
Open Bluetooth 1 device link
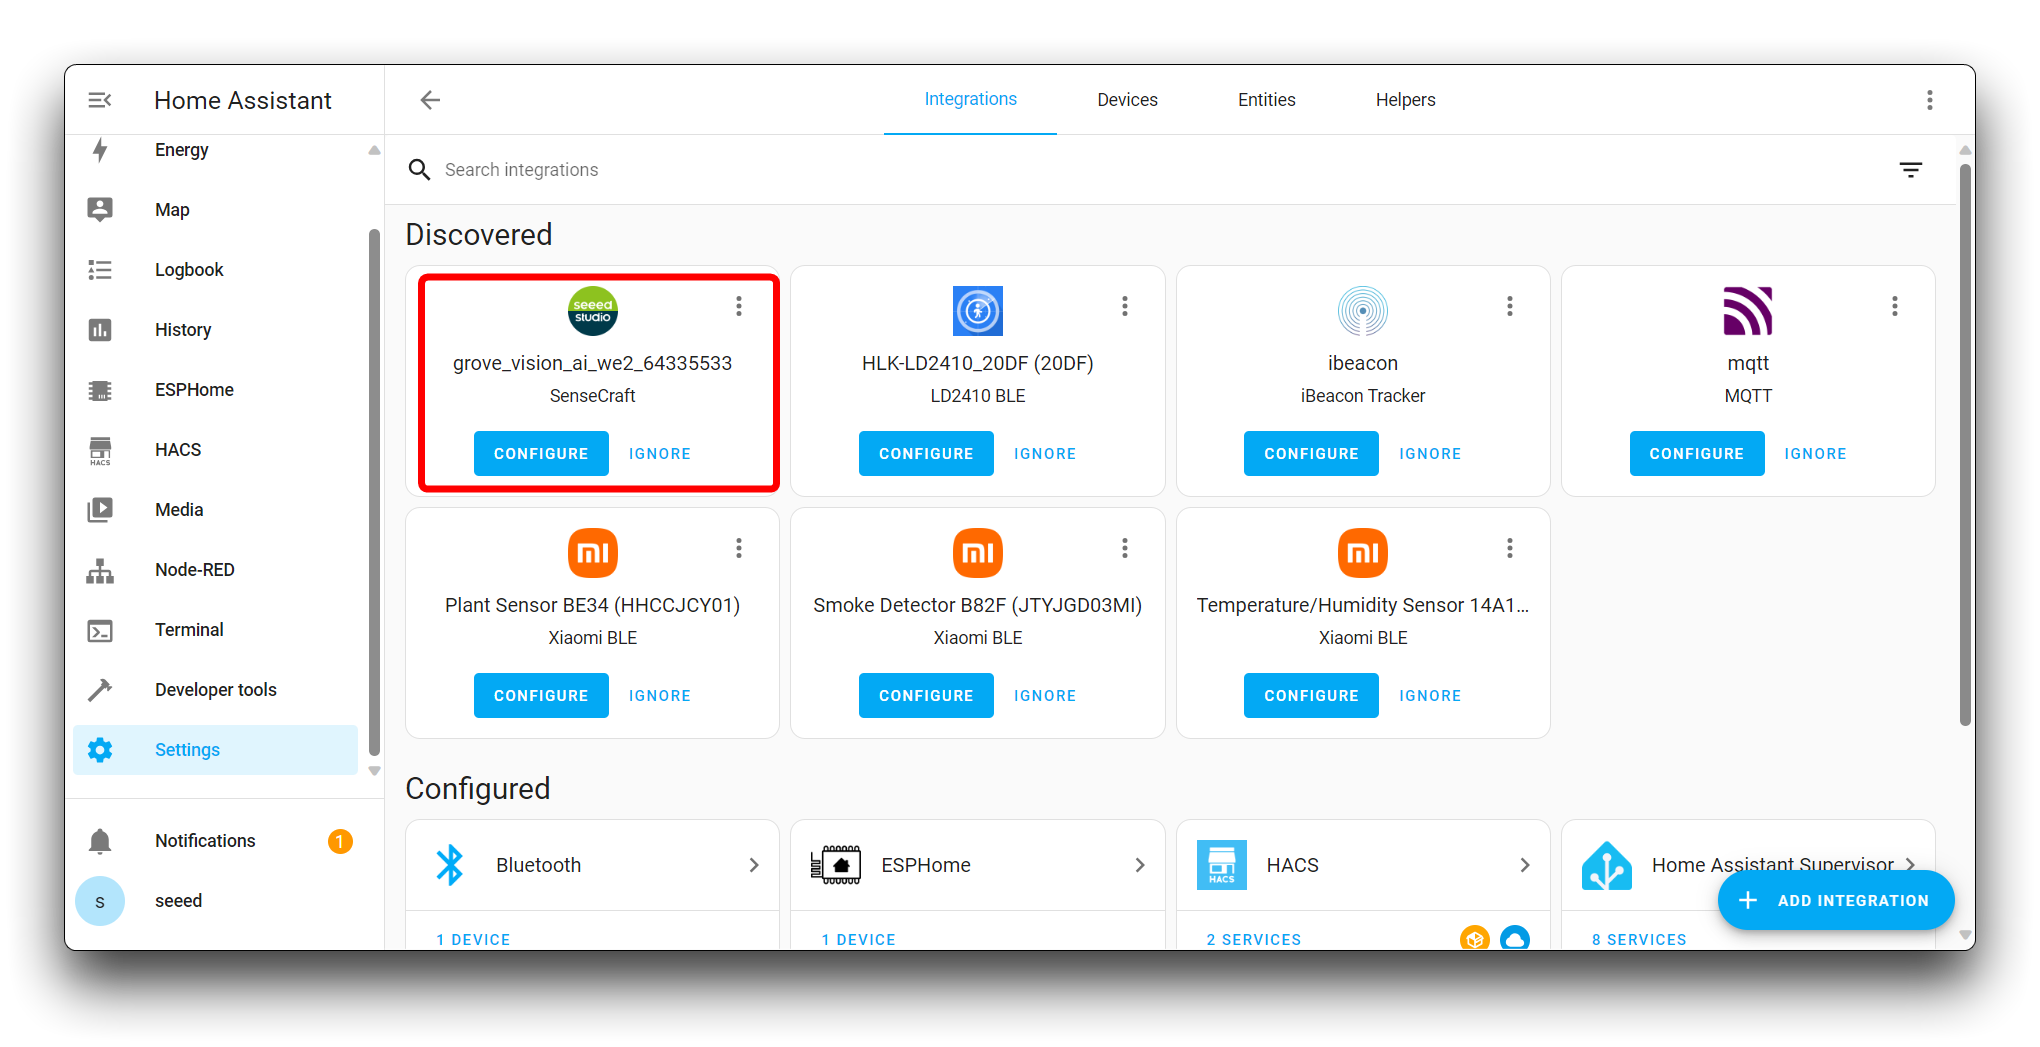point(473,939)
